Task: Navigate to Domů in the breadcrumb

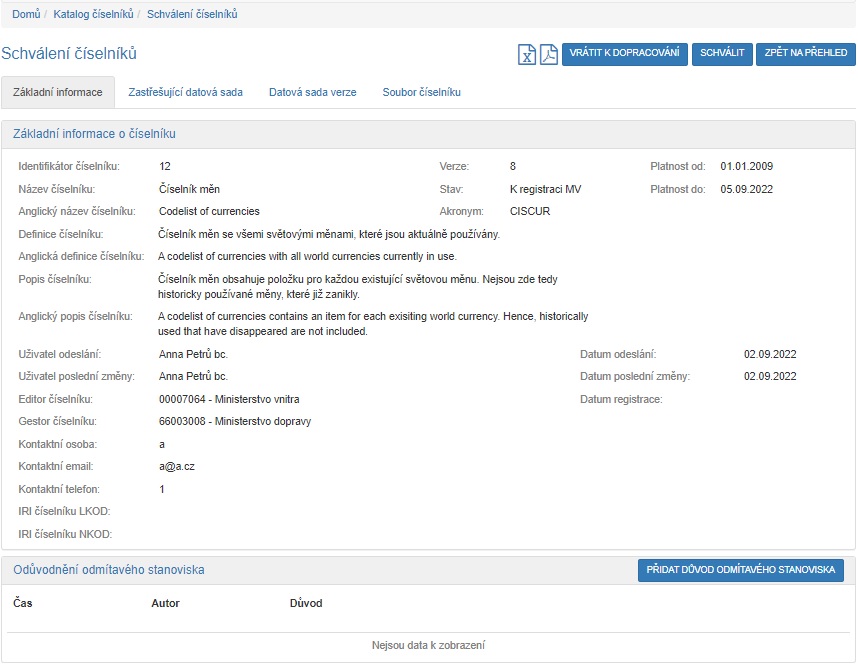Action: click(x=26, y=14)
